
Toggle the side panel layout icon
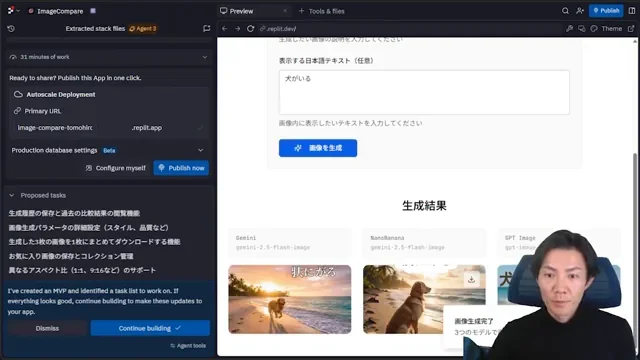(632, 11)
